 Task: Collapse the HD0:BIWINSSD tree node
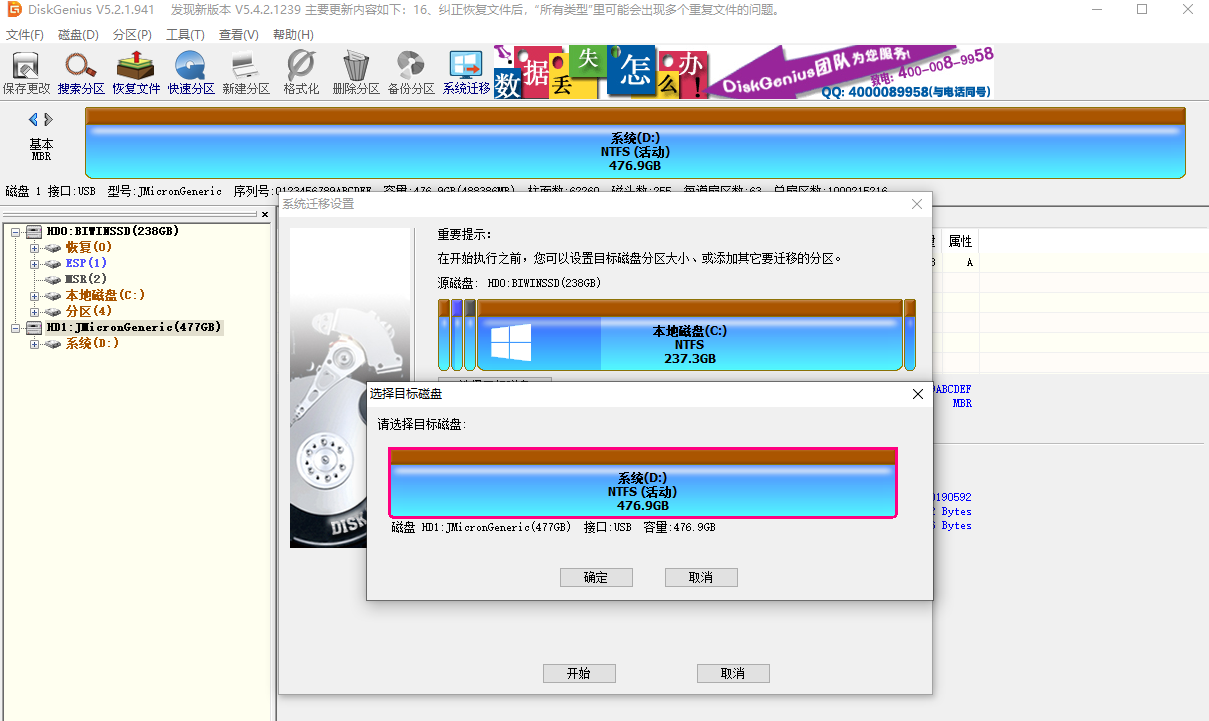16,231
